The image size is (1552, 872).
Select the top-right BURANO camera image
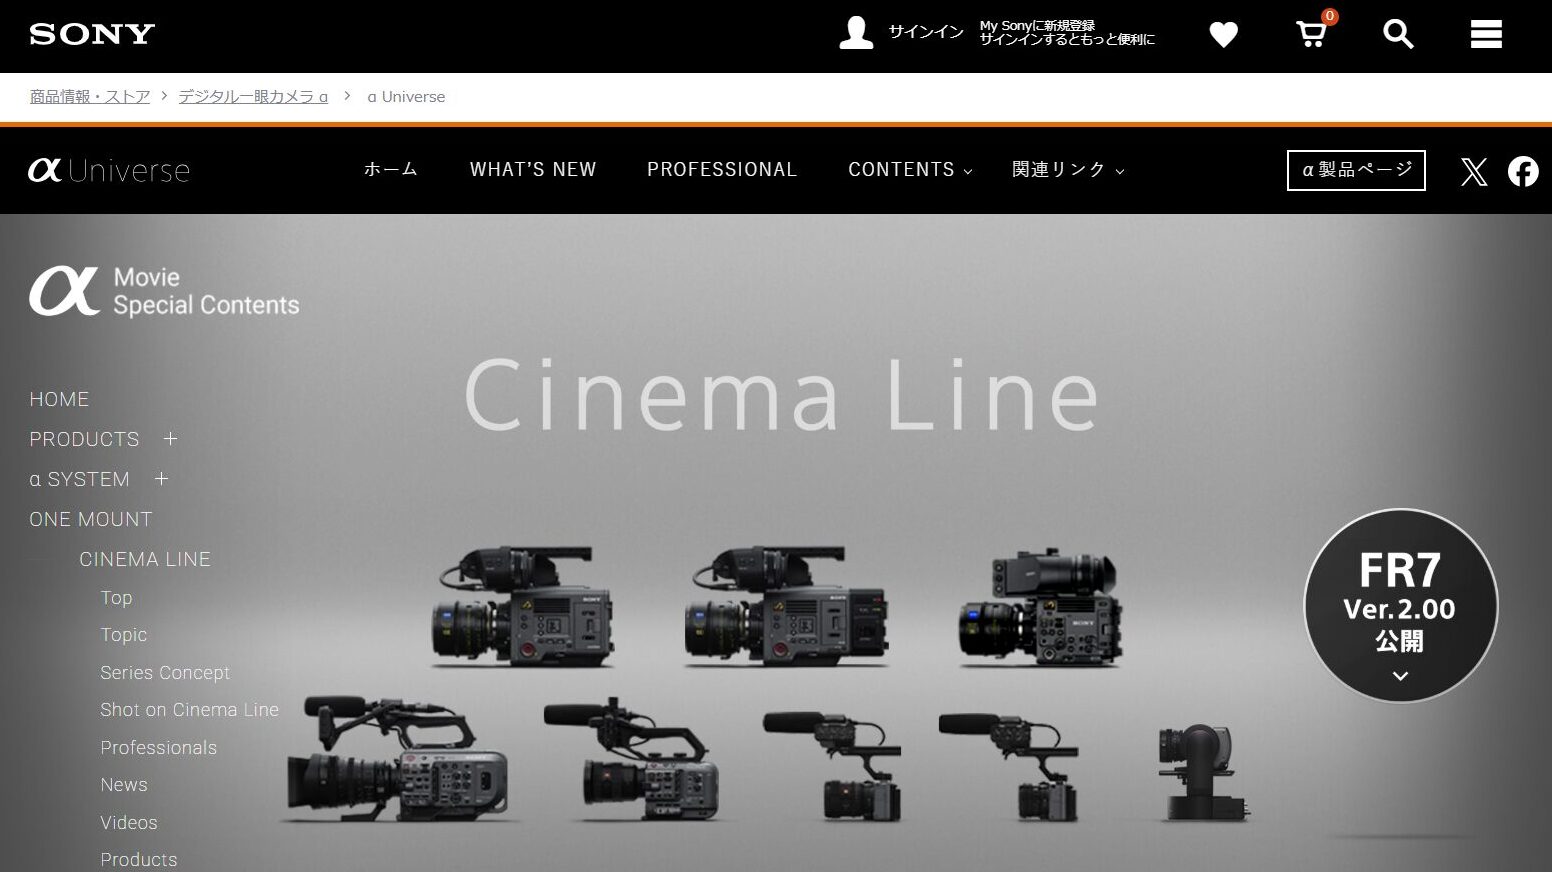point(1041,606)
